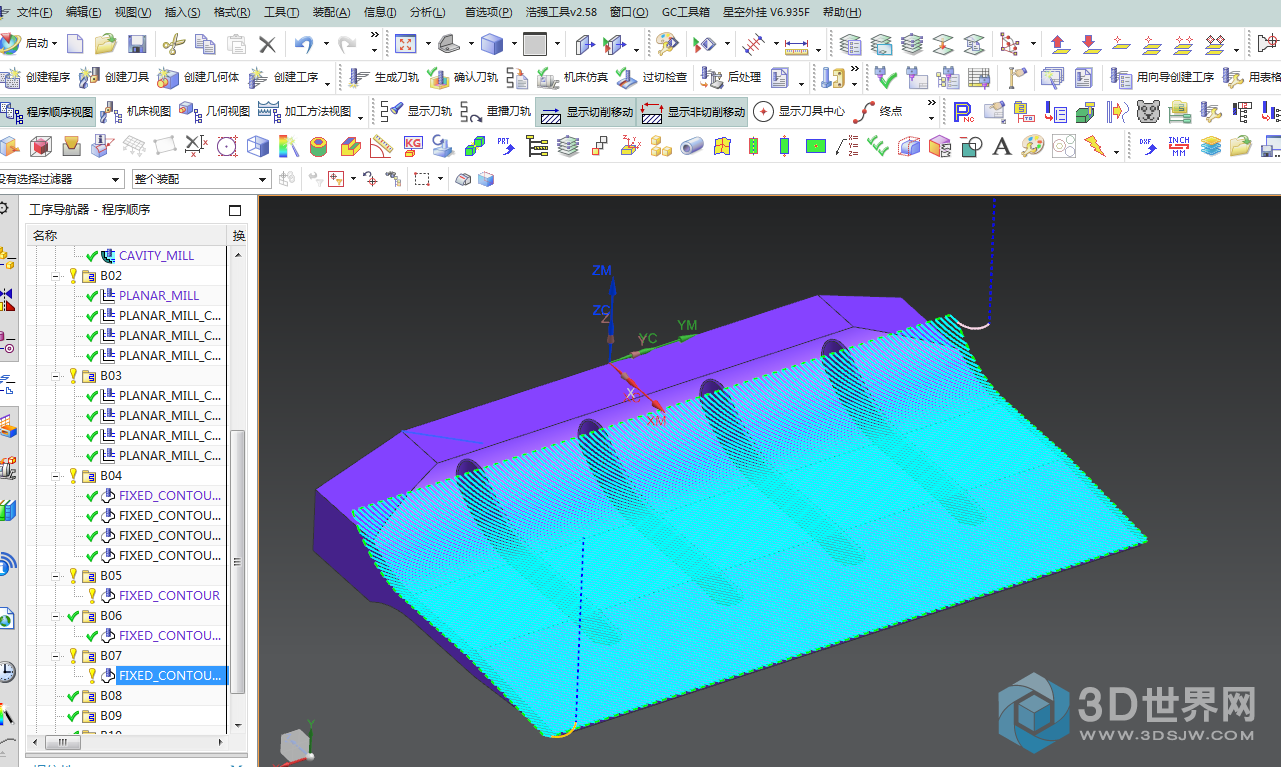Click the yellow angled ruler icon in fourth toolbar row
Screen dimensions: 1281x767
click(380, 147)
